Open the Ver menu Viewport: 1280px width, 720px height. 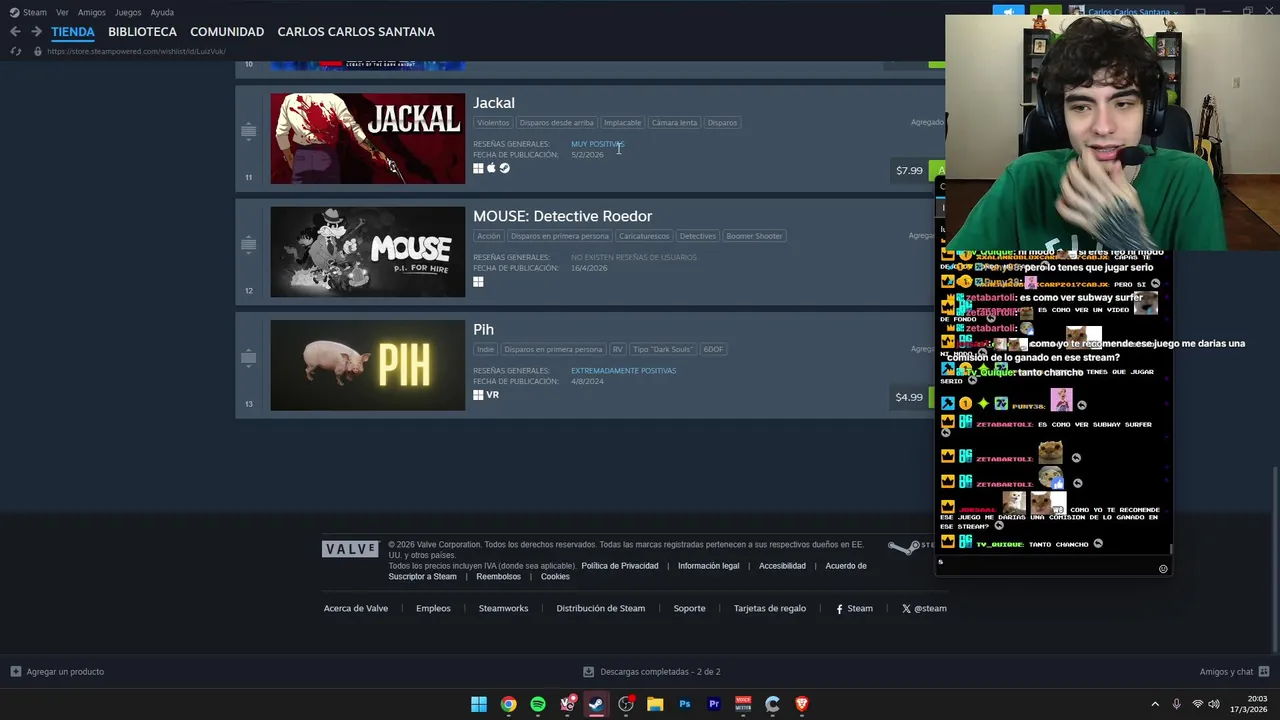(x=62, y=12)
